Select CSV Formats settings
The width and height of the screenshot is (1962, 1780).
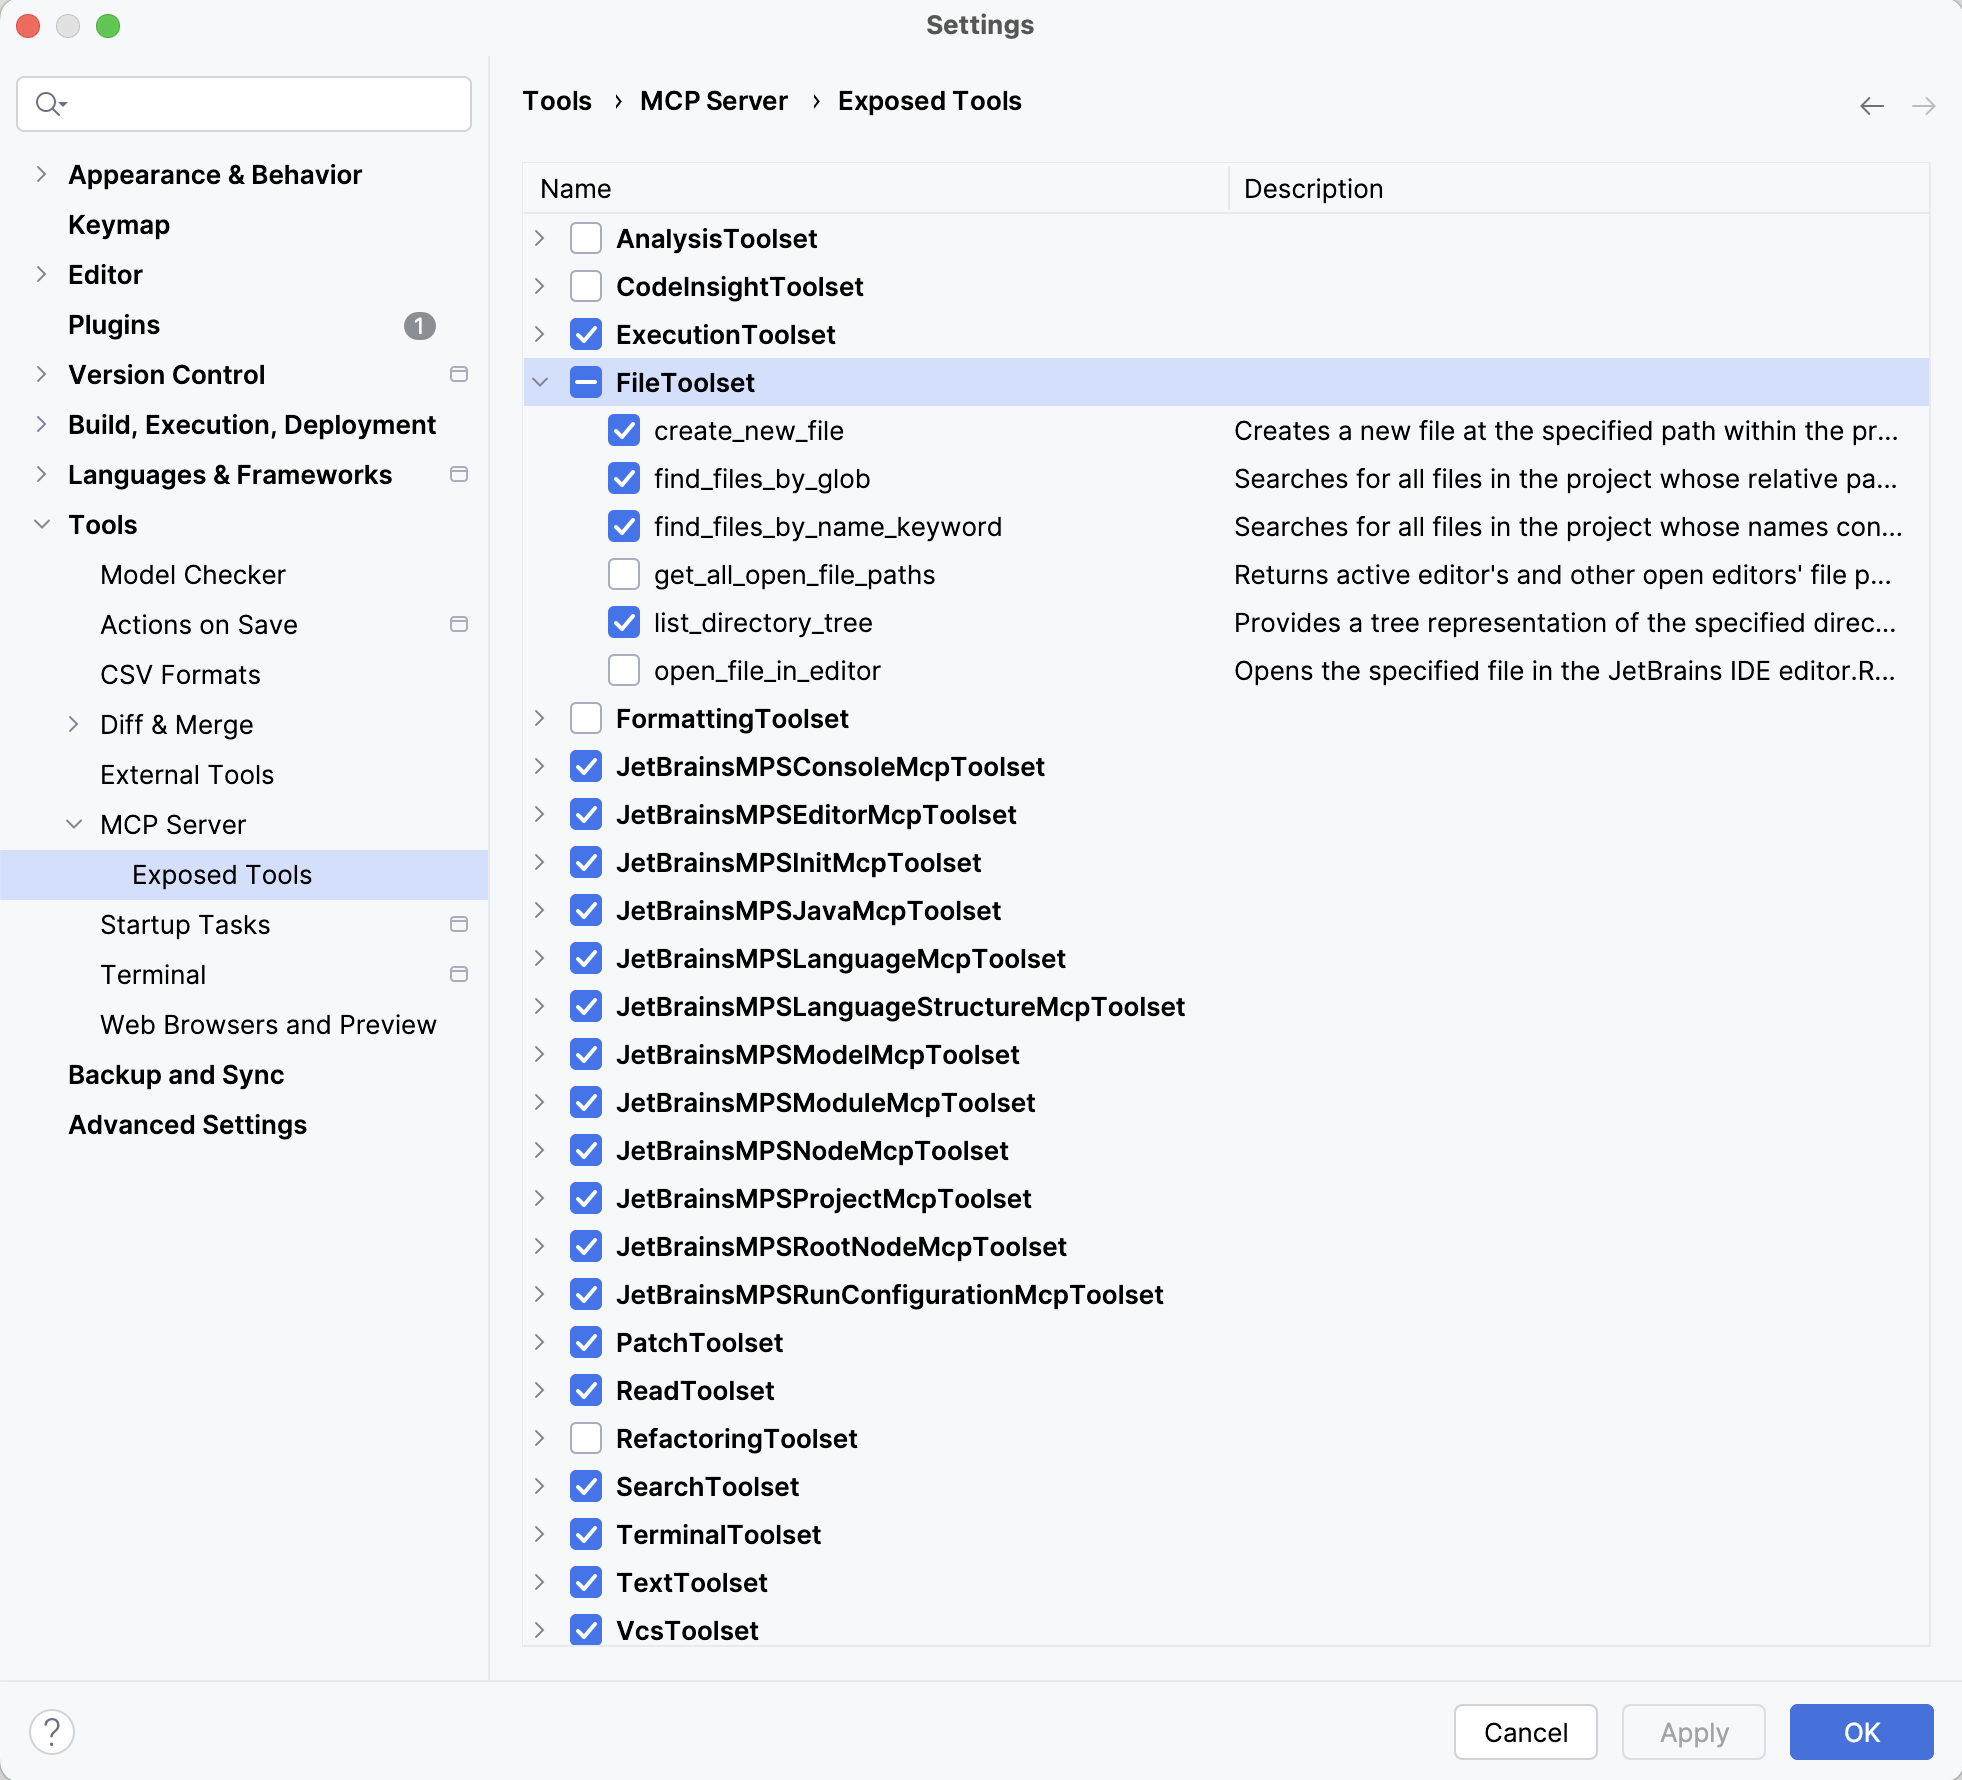[180, 675]
